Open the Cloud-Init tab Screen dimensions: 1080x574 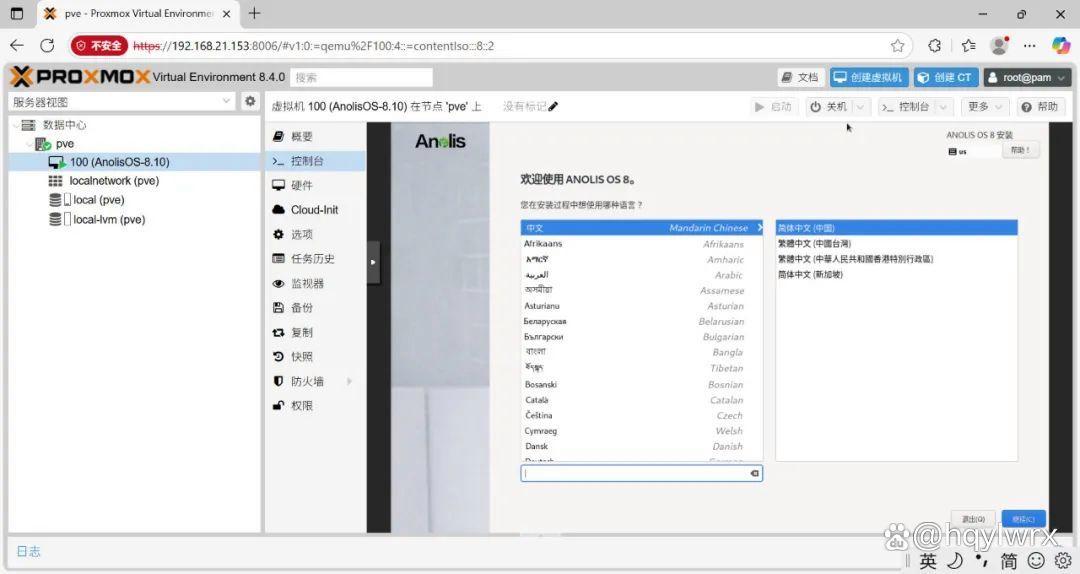(315, 209)
